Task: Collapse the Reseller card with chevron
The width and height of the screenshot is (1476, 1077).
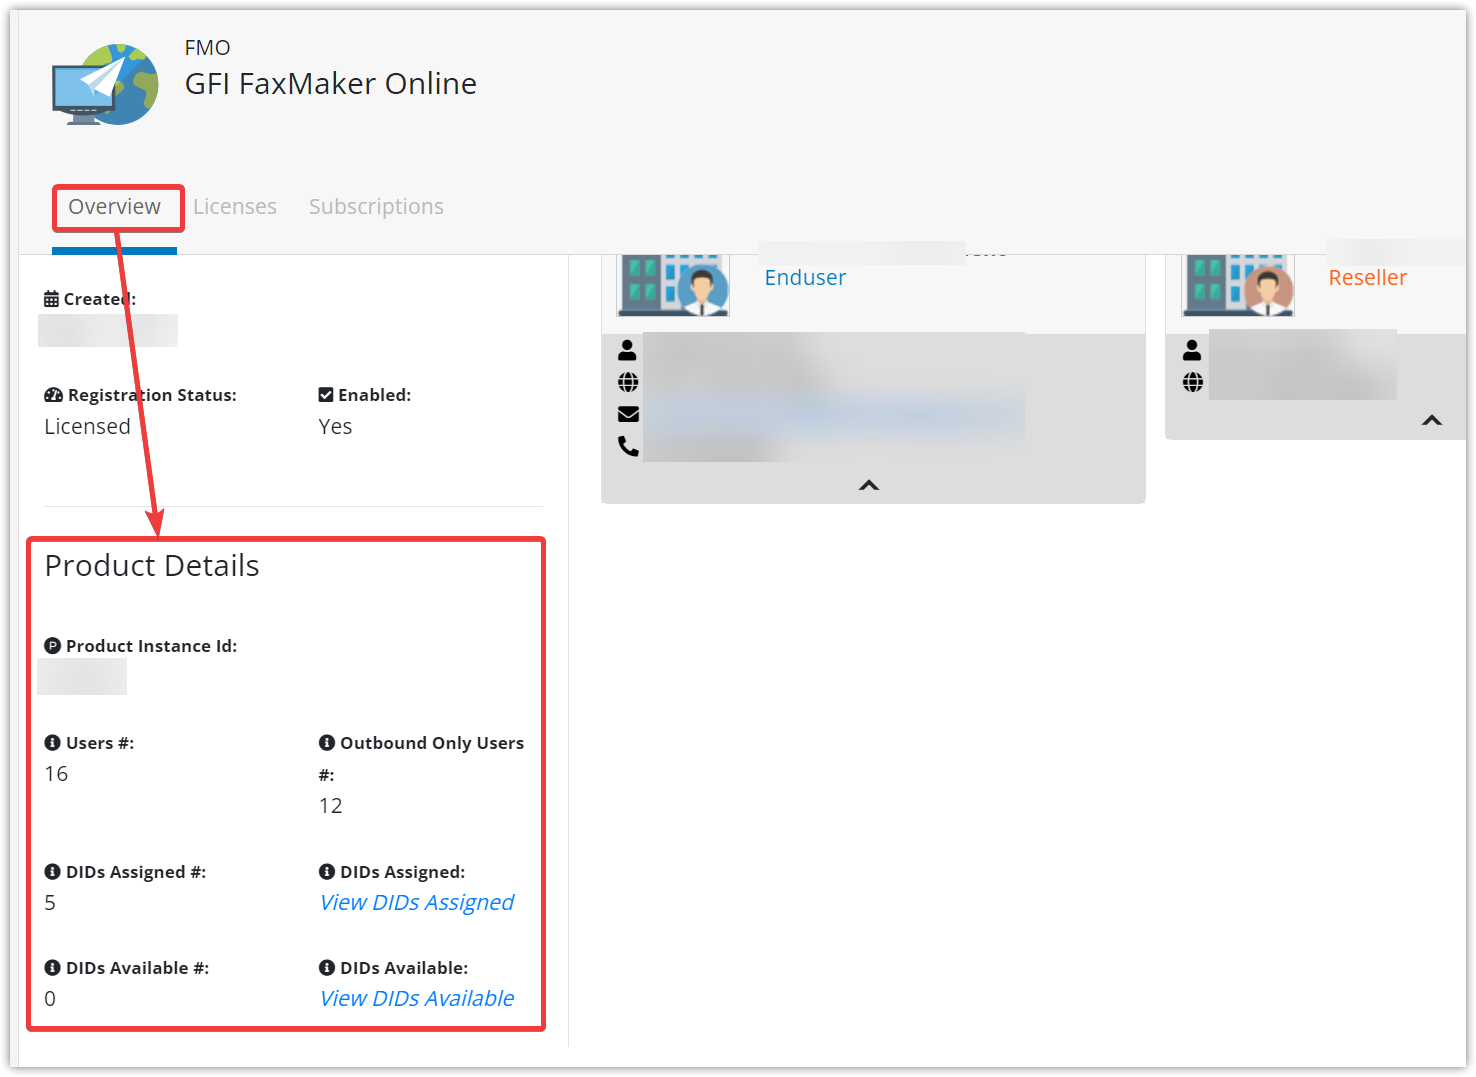Action: point(1432,420)
